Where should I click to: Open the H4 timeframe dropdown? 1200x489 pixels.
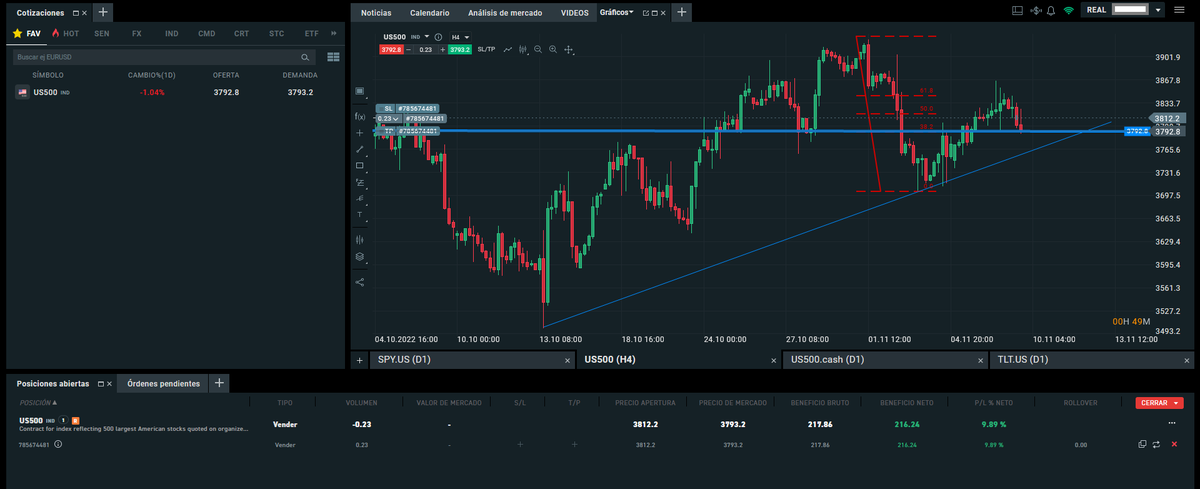pyautogui.click(x=460, y=37)
